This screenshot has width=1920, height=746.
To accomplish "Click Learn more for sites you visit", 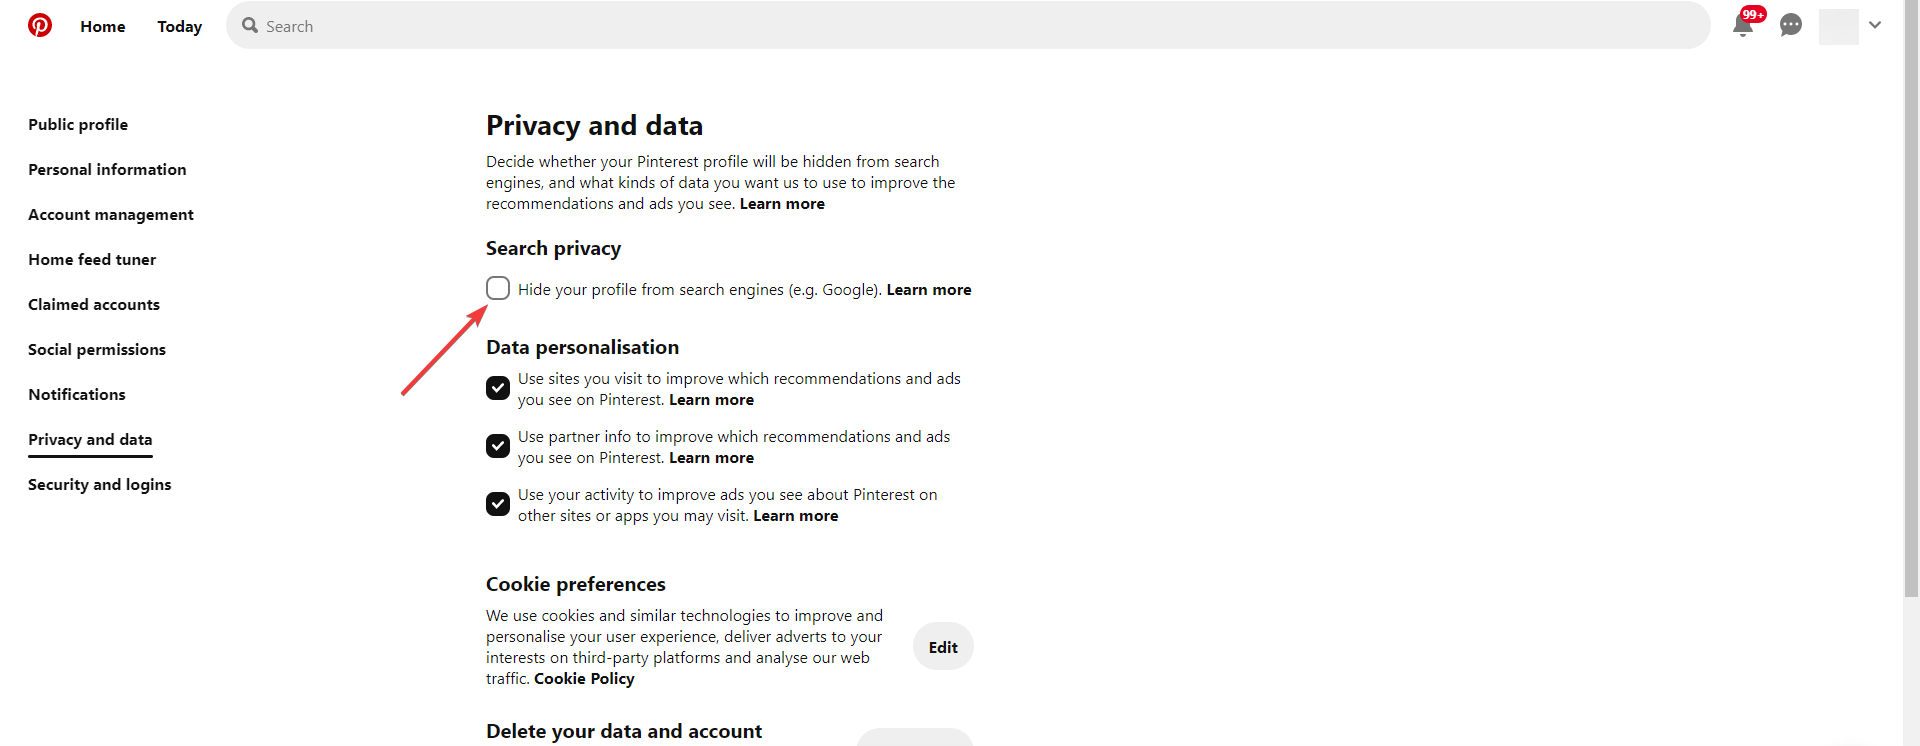I will click(711, 399).
